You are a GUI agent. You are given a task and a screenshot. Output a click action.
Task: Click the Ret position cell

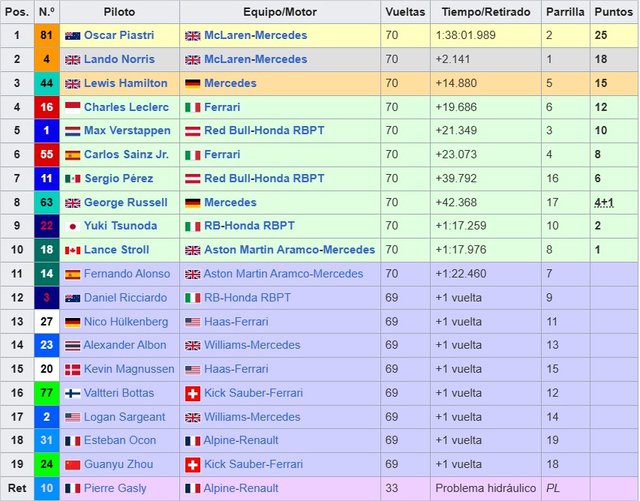pos(17,488)
